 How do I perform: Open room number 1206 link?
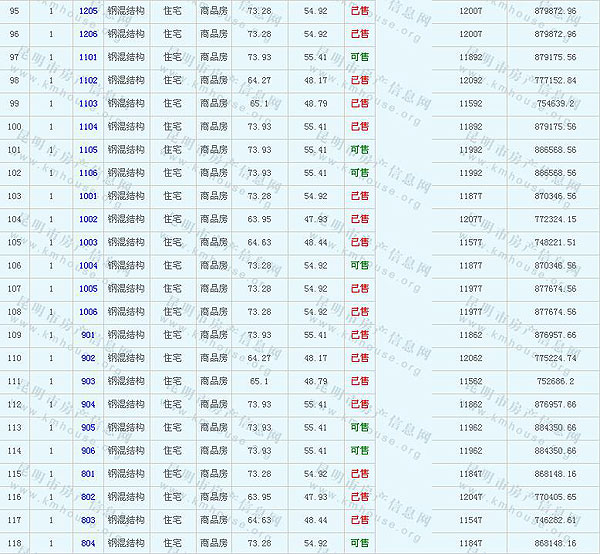[88, 34]
